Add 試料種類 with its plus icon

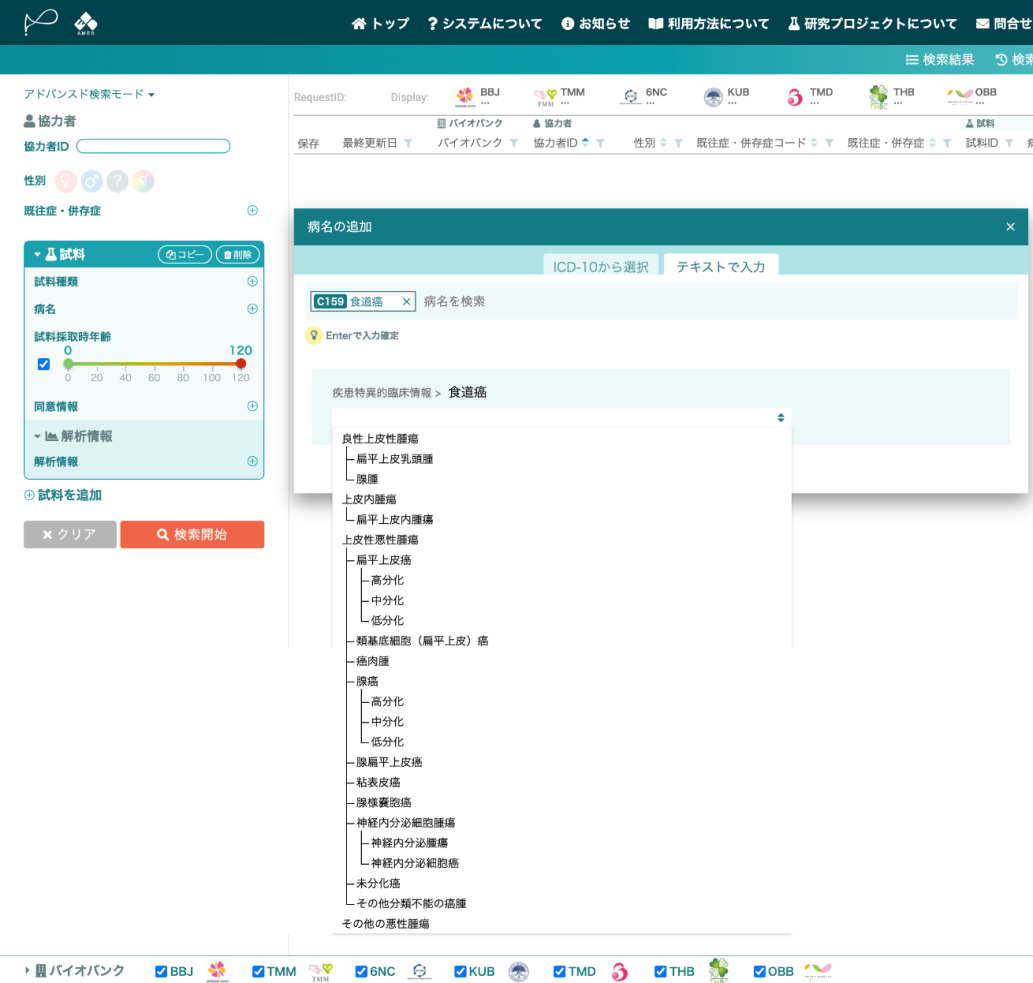(x=252, y=281)
